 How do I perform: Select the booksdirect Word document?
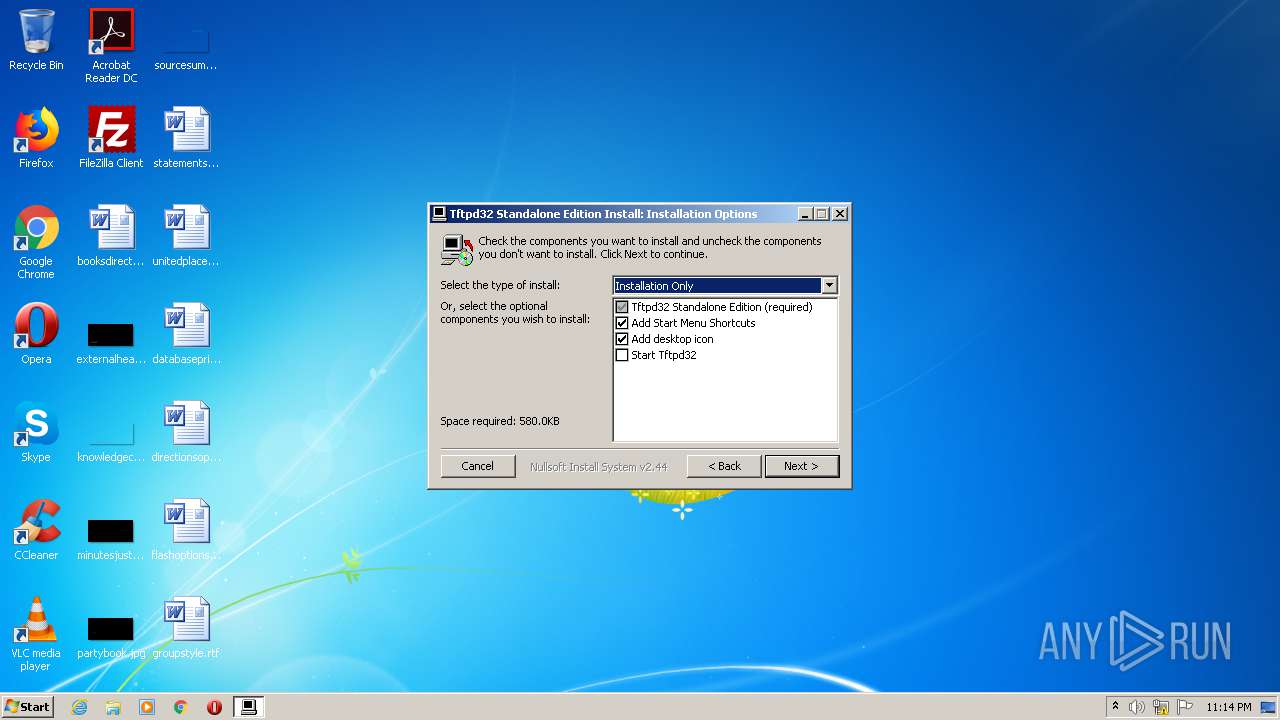[111, 236]
